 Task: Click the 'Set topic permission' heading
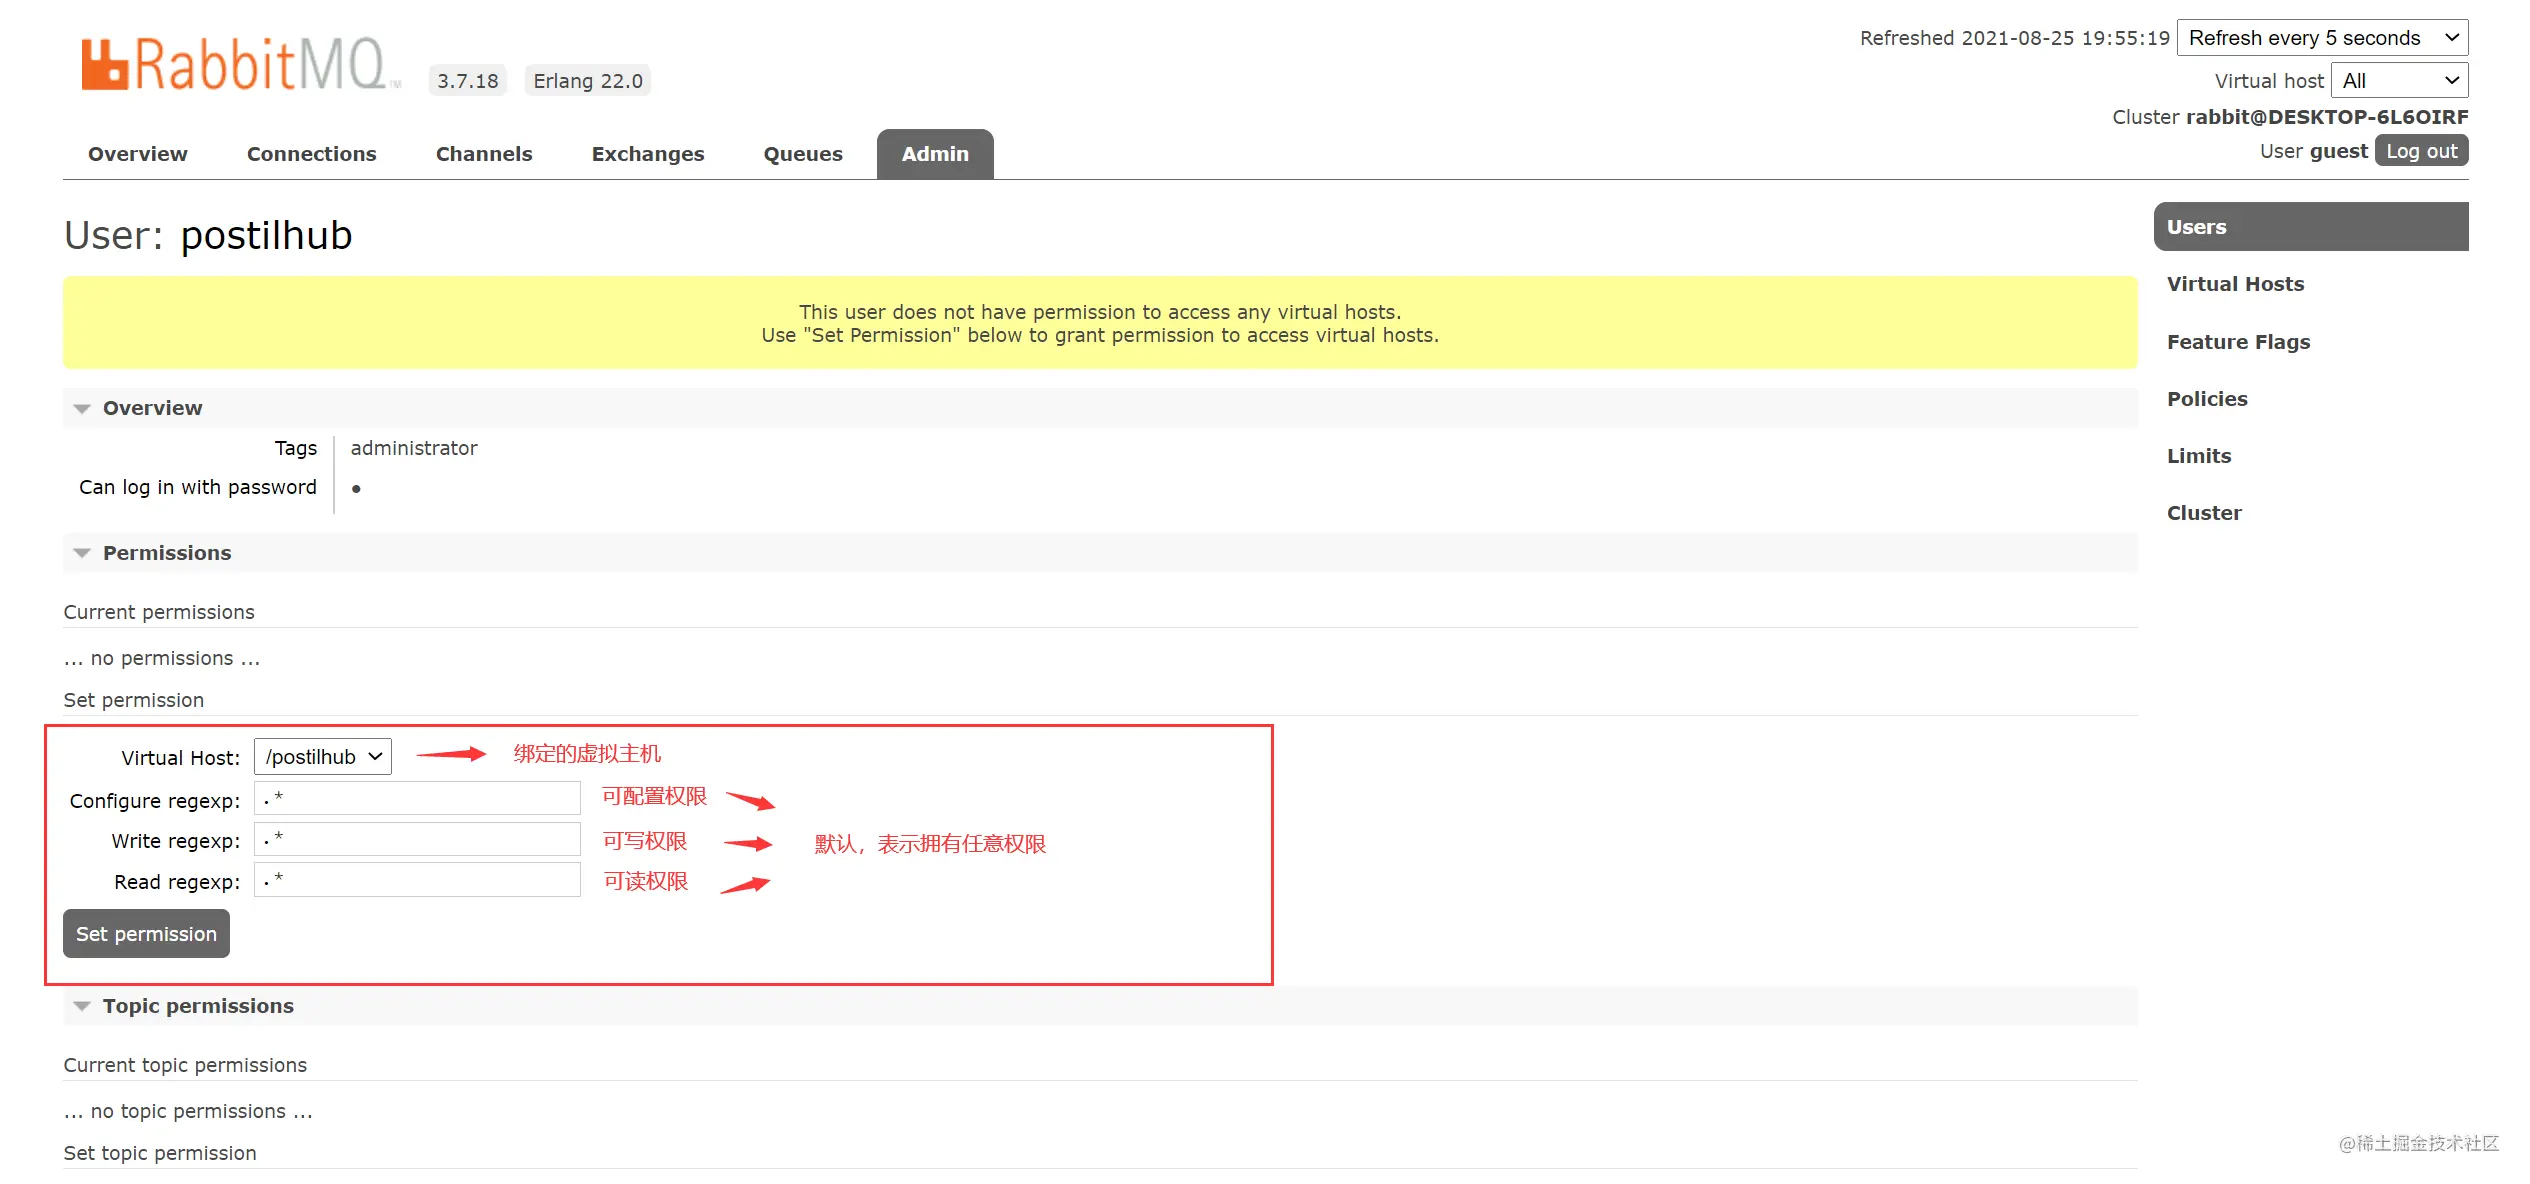(x=160, y=1153)
